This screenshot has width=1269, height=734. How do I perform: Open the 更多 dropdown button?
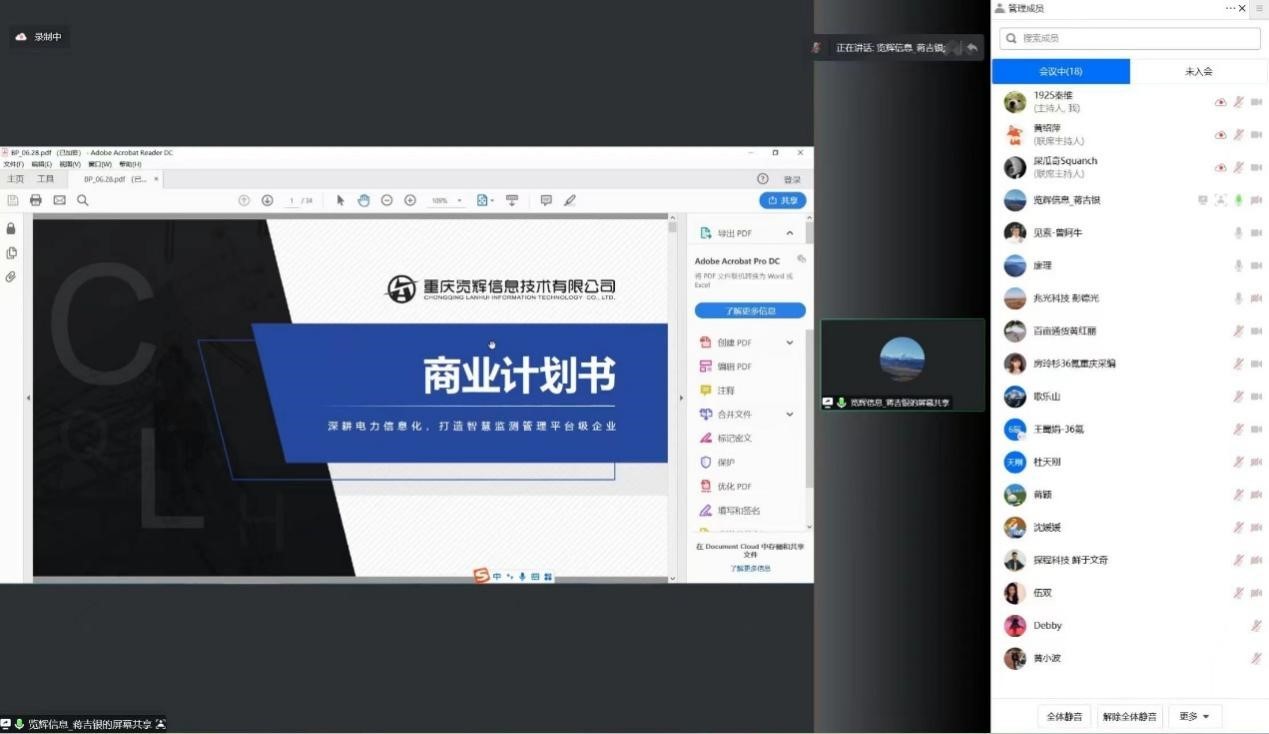tap(1194, 716)
